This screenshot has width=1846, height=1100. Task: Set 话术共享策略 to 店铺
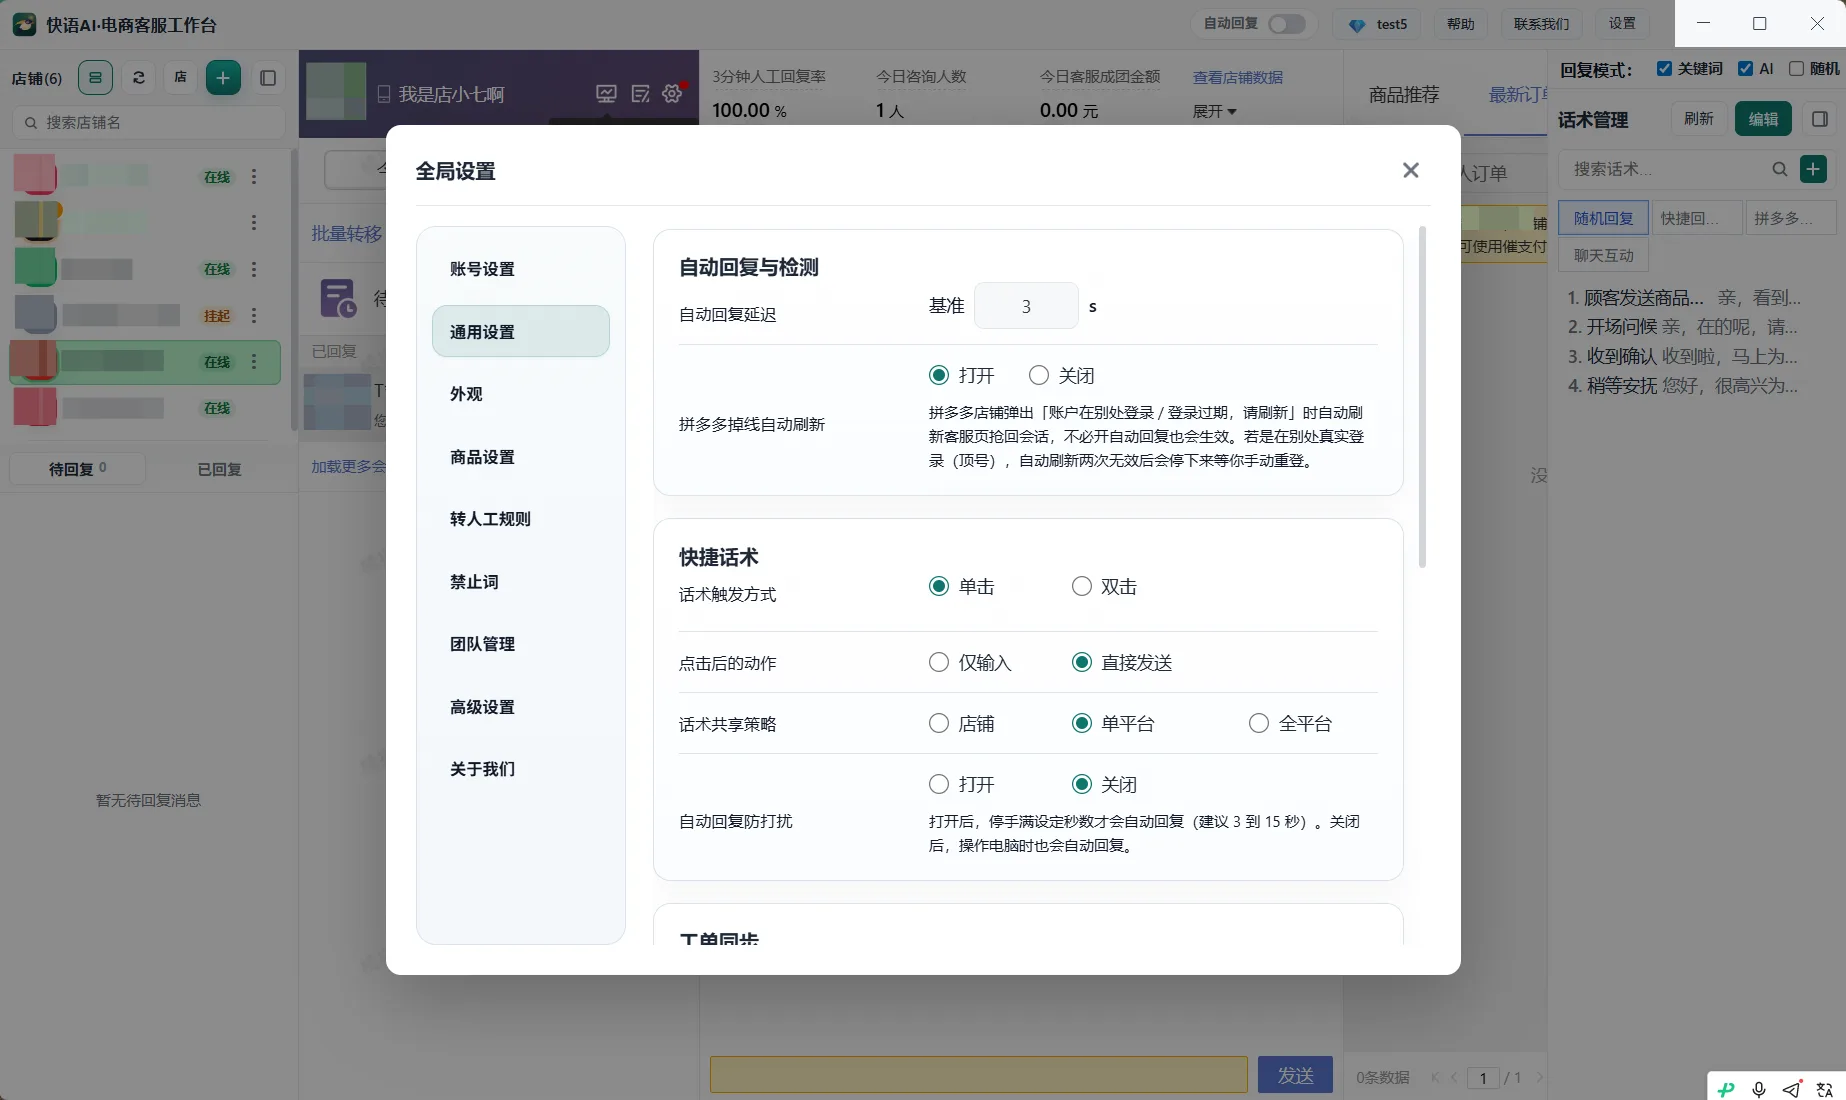point(938,723)
